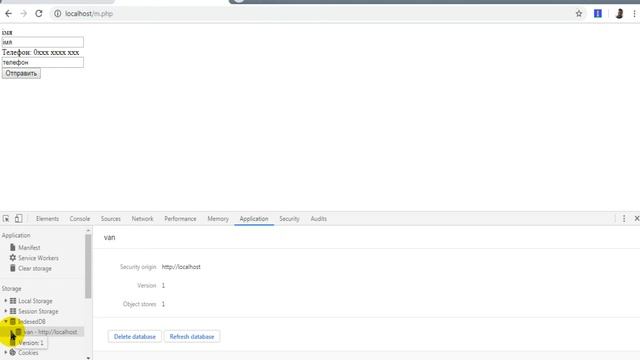Switch to the Console tab
Viewport: 640px width, 360px height.
point(80,219)
